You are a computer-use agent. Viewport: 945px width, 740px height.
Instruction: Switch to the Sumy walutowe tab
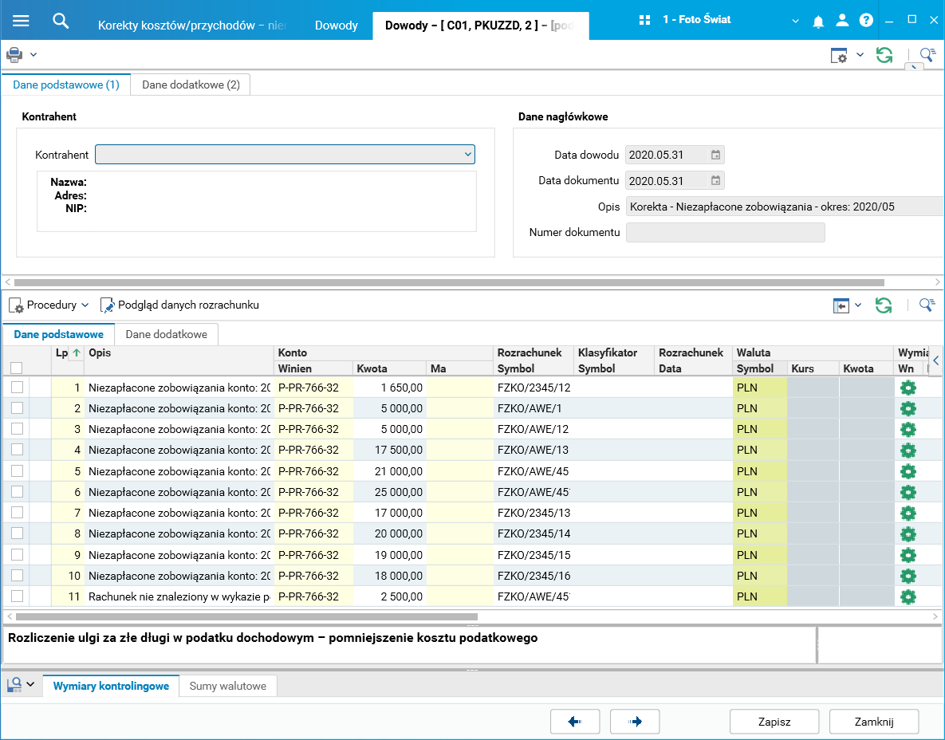(x=227, y=686)
